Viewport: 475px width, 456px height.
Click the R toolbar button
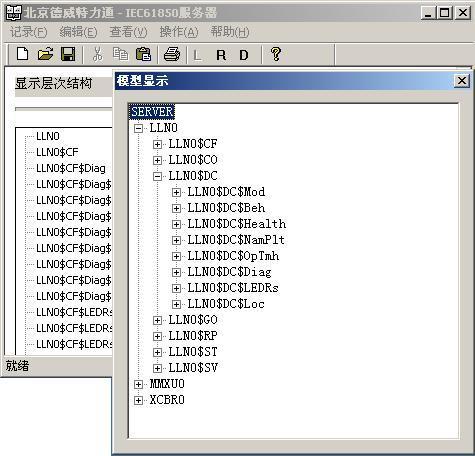221,55
